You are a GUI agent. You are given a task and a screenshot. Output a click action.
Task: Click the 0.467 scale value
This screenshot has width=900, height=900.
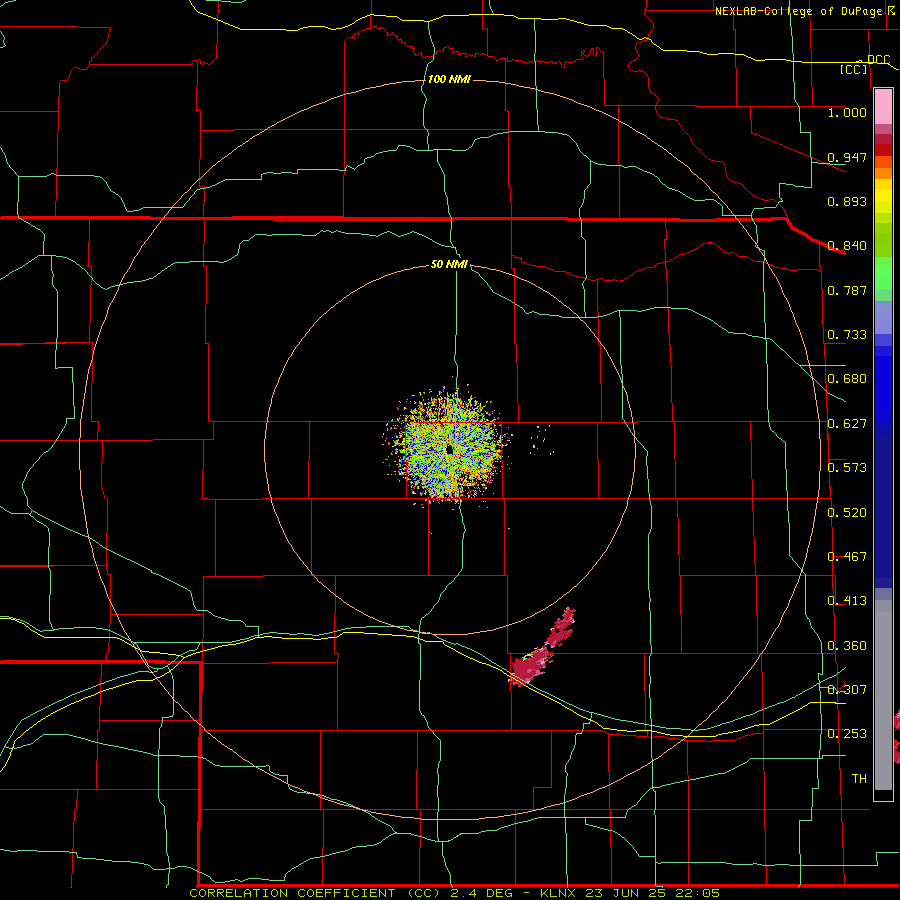[847, 557]
